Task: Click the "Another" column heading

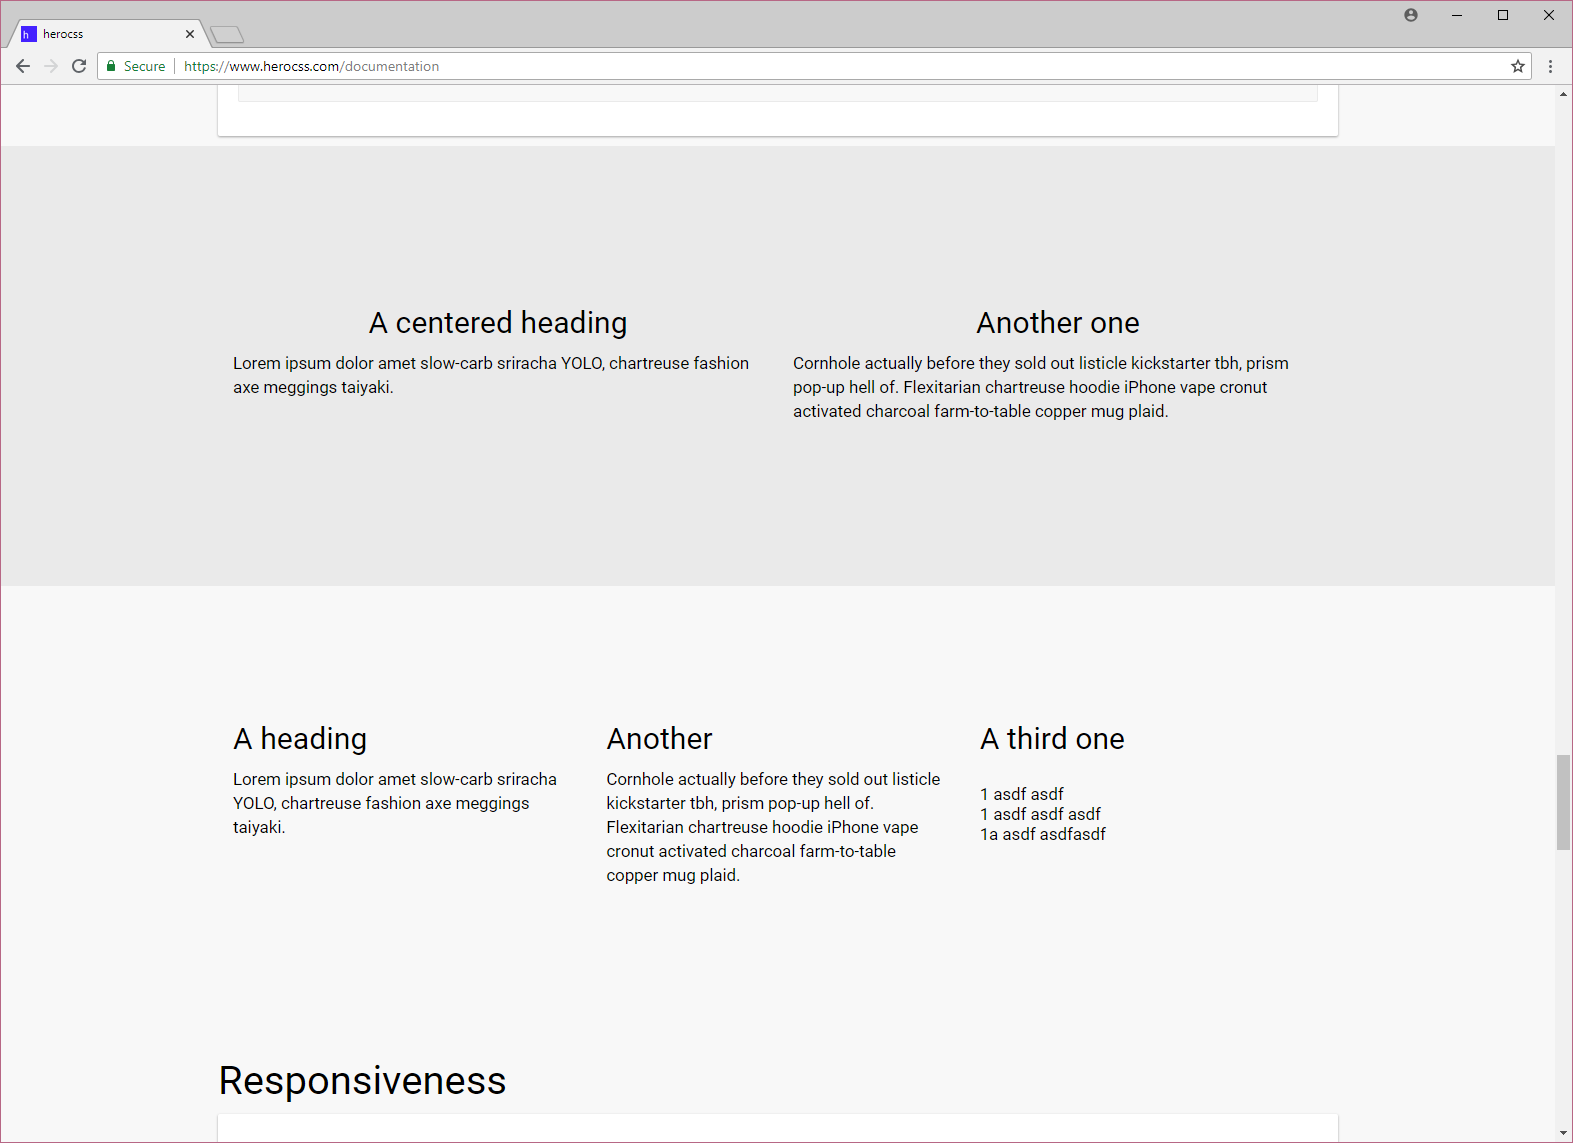Action: click(x=660, y=739)
